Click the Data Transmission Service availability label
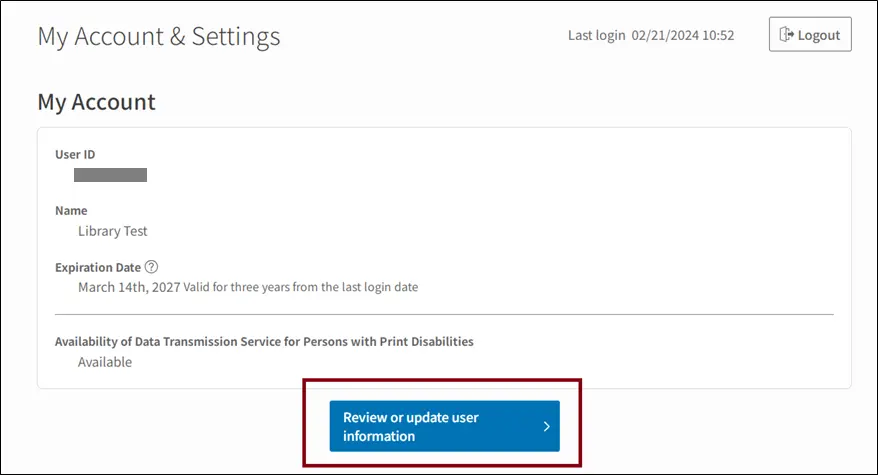878x475 pixels. [x=264, y=342]
